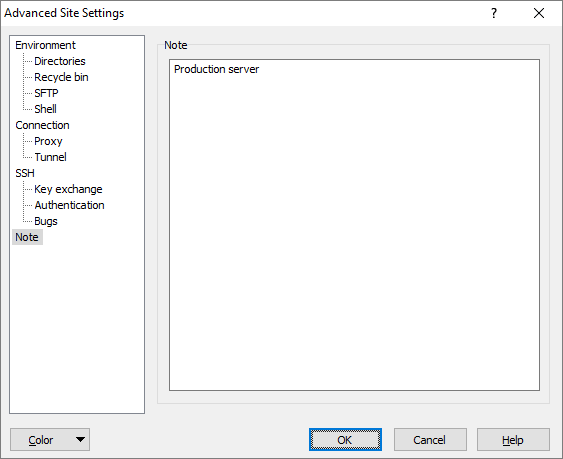Select the Note tree item
The width and height of the screenshot is (563, 459).
27,237
